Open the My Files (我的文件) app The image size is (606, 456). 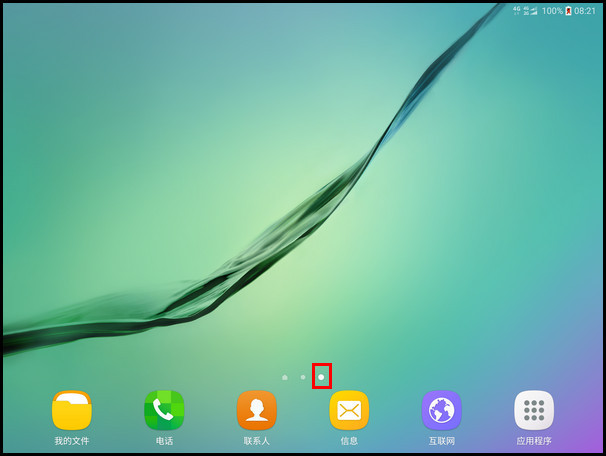click(x=71, y=410)
